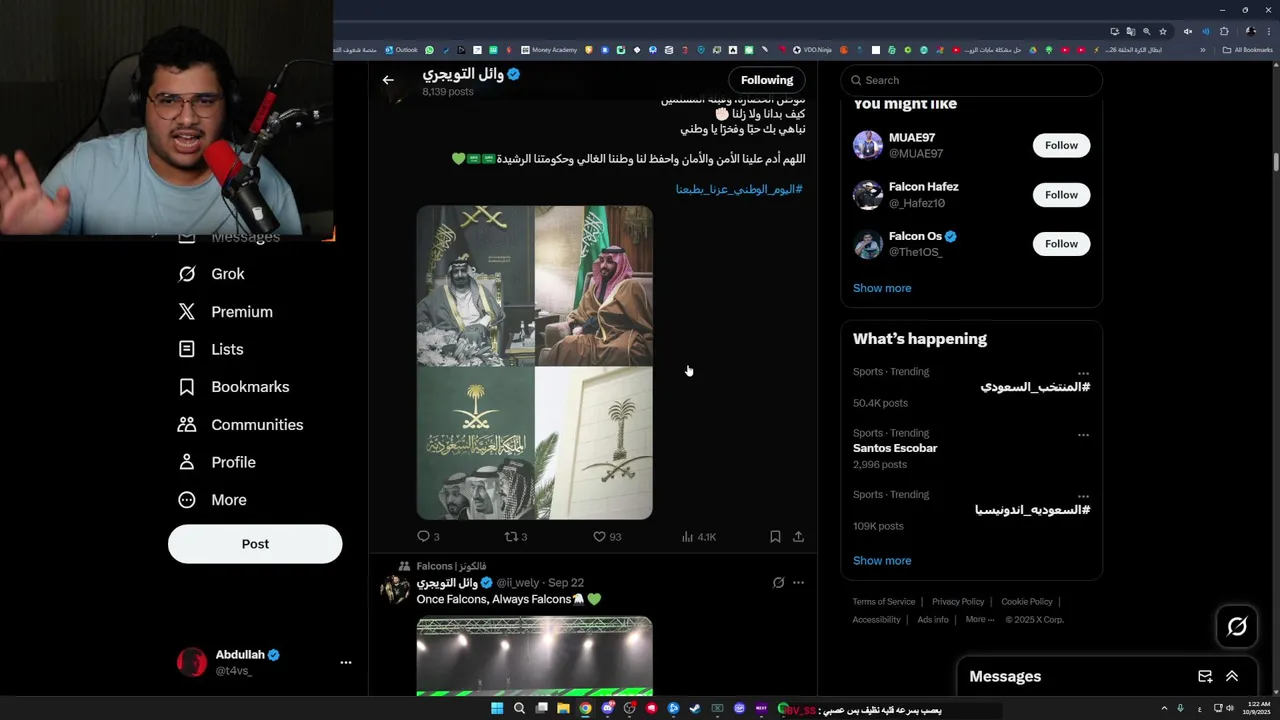Open Abdullah account options menu
The width and height of the screenshot is (1280, 720).
pyautogui.click(x=346, y=662)
